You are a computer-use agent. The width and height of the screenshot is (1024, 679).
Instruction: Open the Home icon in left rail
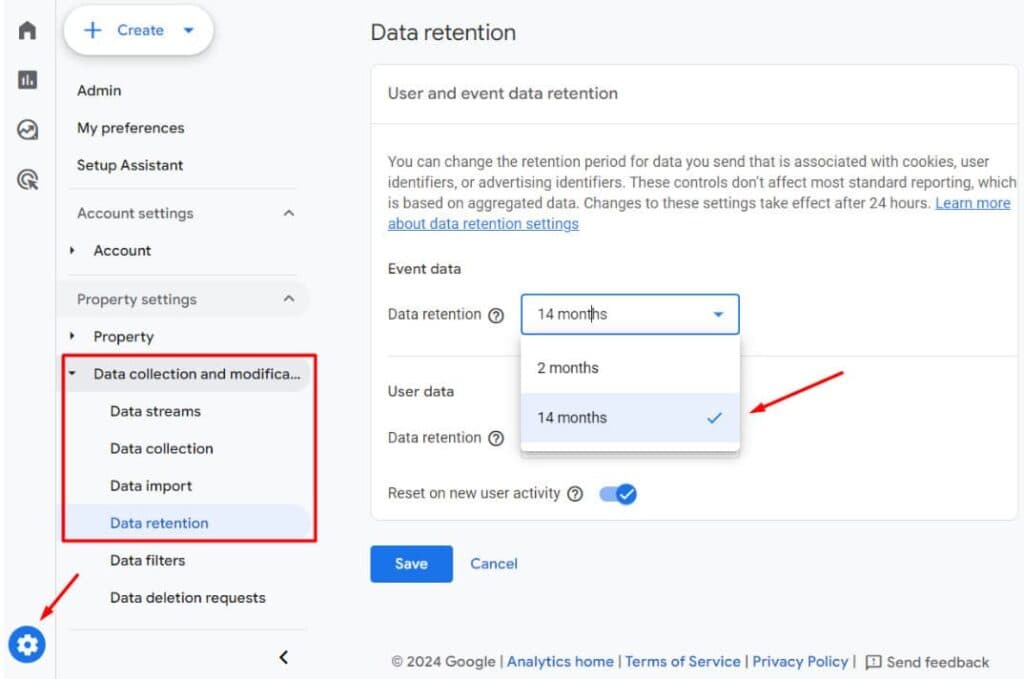tap(27, 30)
